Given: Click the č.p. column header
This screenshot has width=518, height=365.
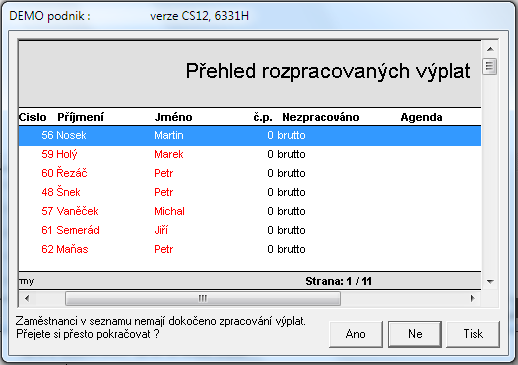Looking at the screenshot, I should click(263, 118).
